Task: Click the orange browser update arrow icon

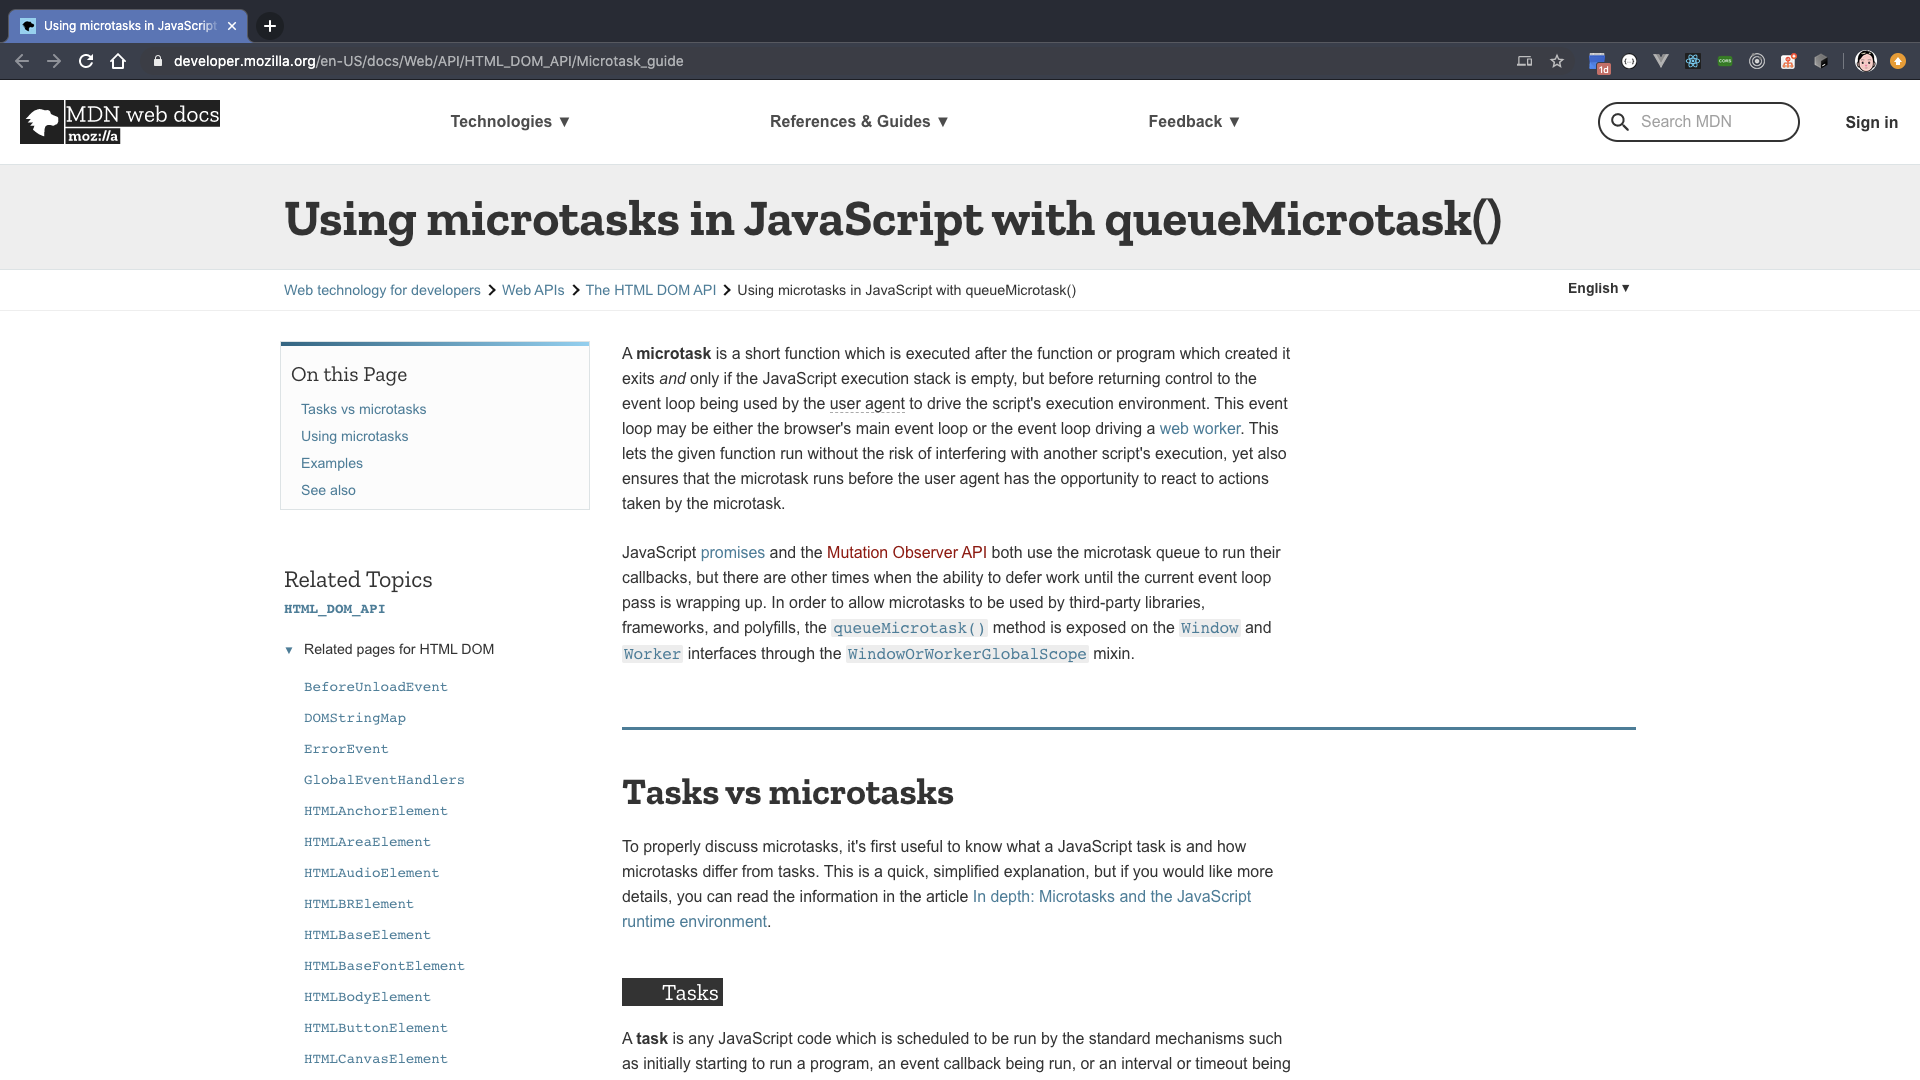Action: click(1898, 61)
